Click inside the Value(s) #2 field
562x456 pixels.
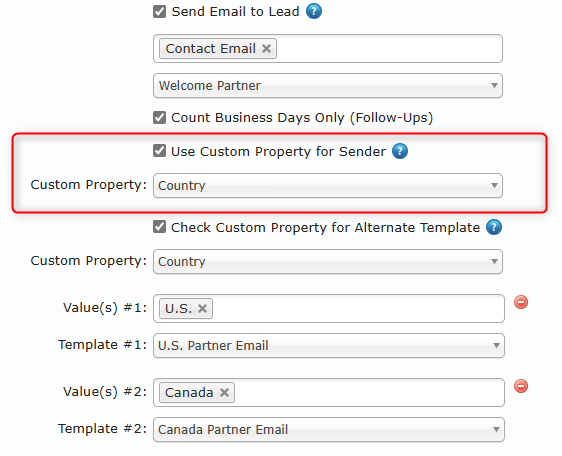pyautogui.click(x=369, y=392)
